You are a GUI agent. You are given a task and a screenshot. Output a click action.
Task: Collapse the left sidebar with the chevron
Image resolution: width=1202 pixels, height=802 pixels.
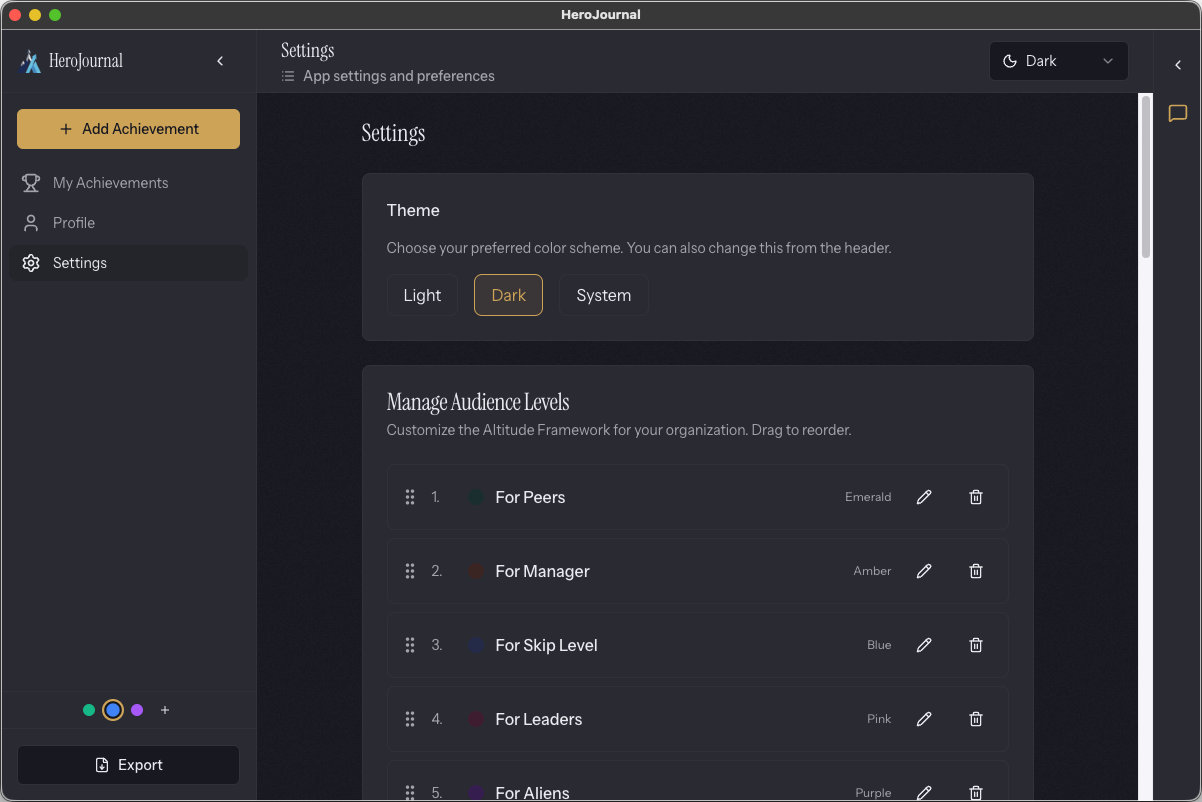(220, 60)
